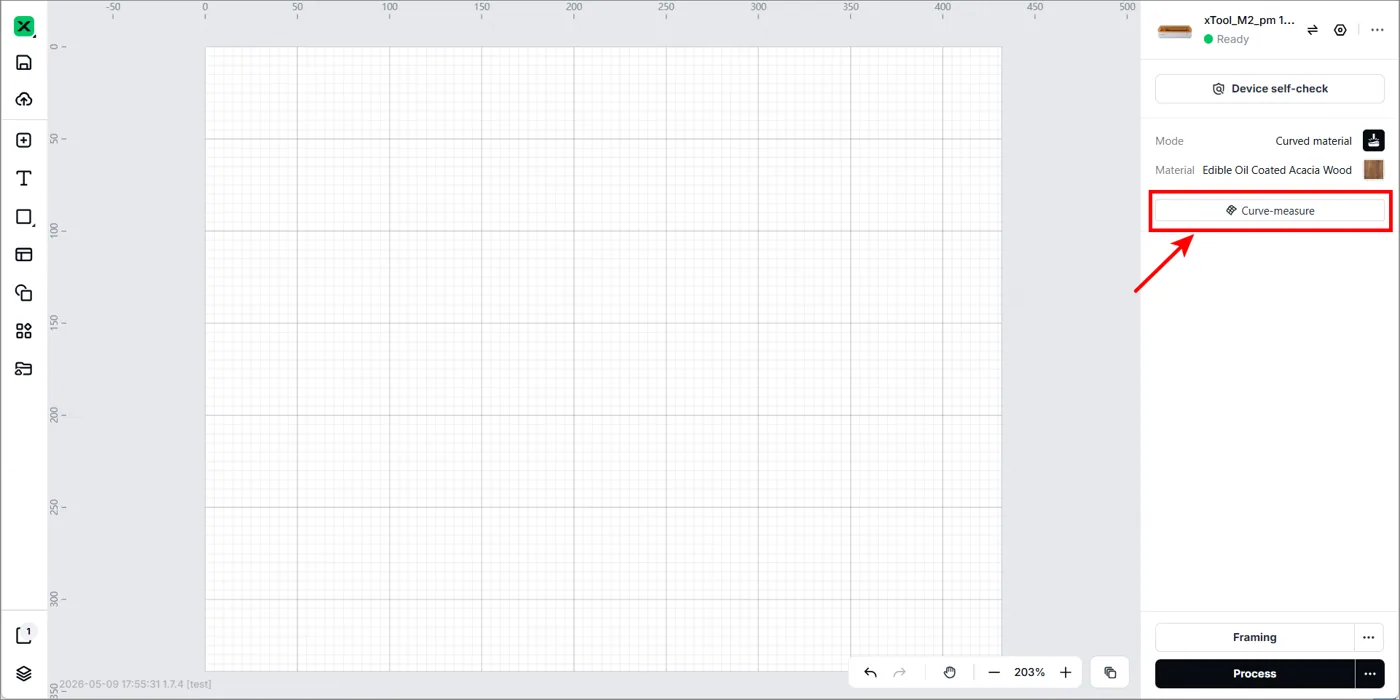Switch device using the swap arrows icon

click(x=1312, y=30)
